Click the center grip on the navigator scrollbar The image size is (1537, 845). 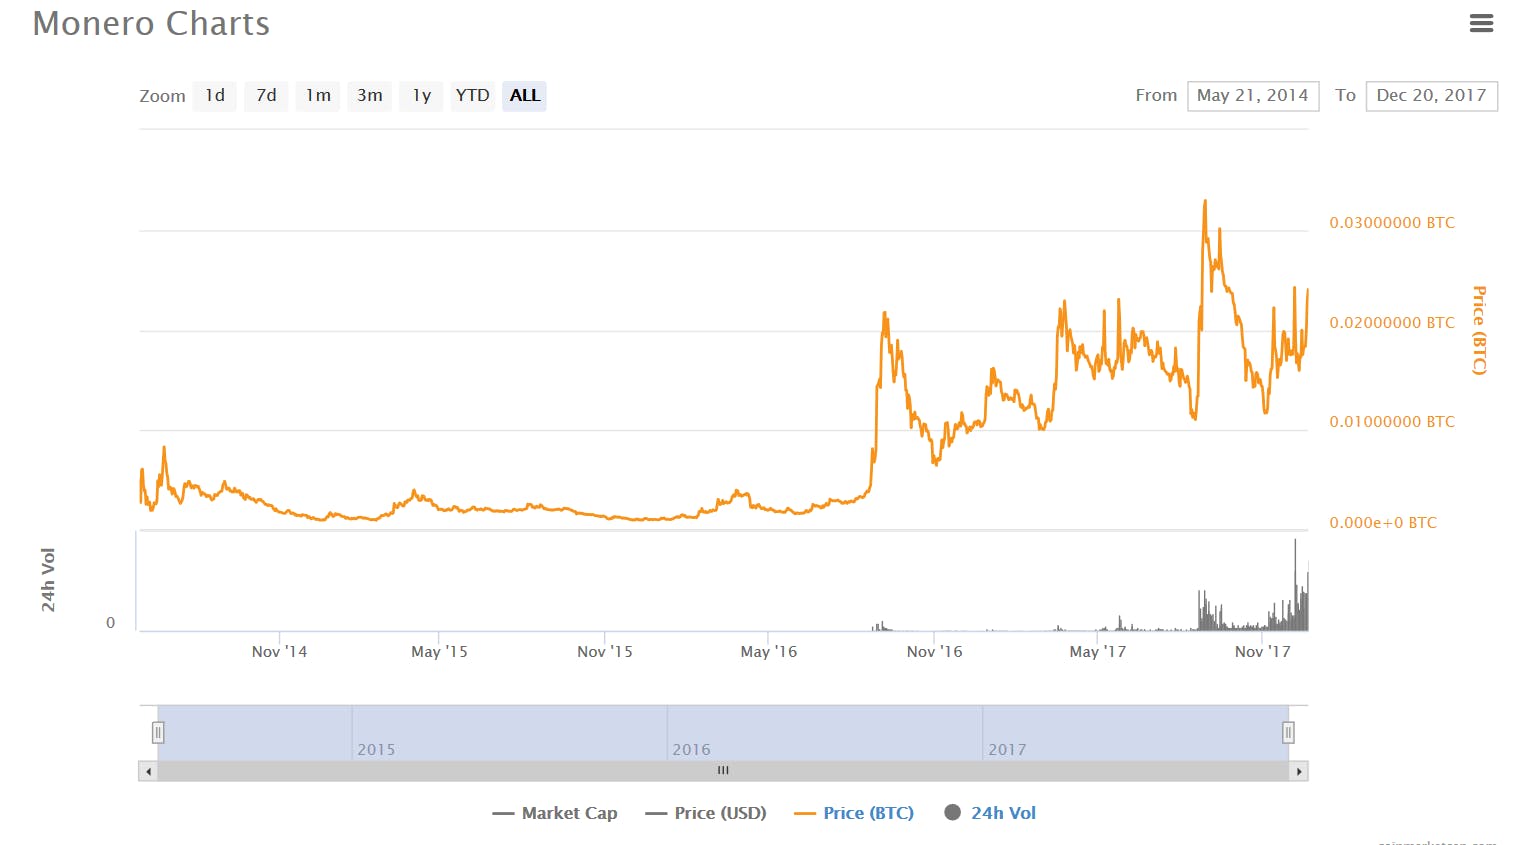pyautogui.click(x=722, y=770)
